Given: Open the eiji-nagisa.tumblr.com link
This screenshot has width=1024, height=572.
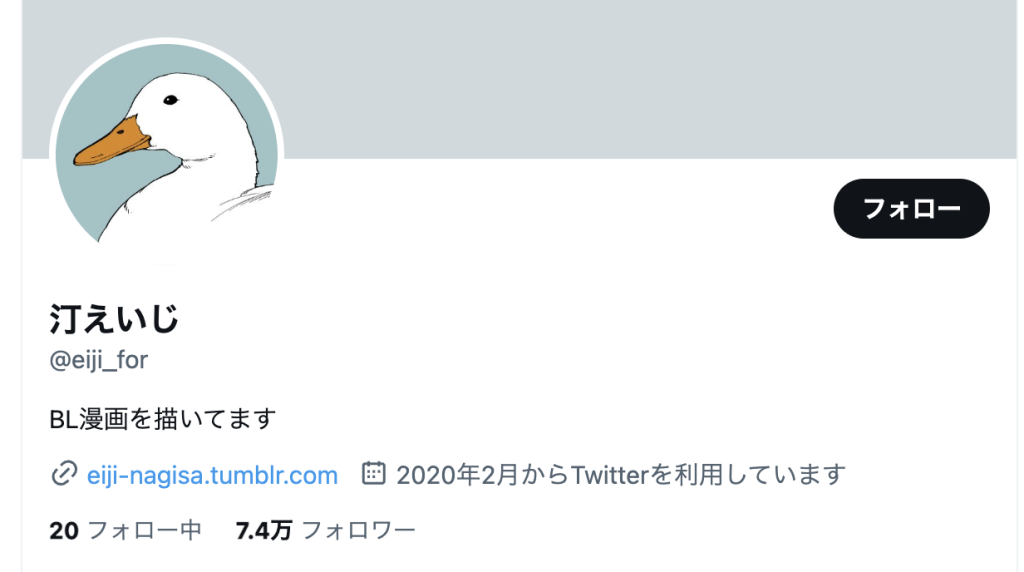Looking at the screenshot, I should (212, 475).
